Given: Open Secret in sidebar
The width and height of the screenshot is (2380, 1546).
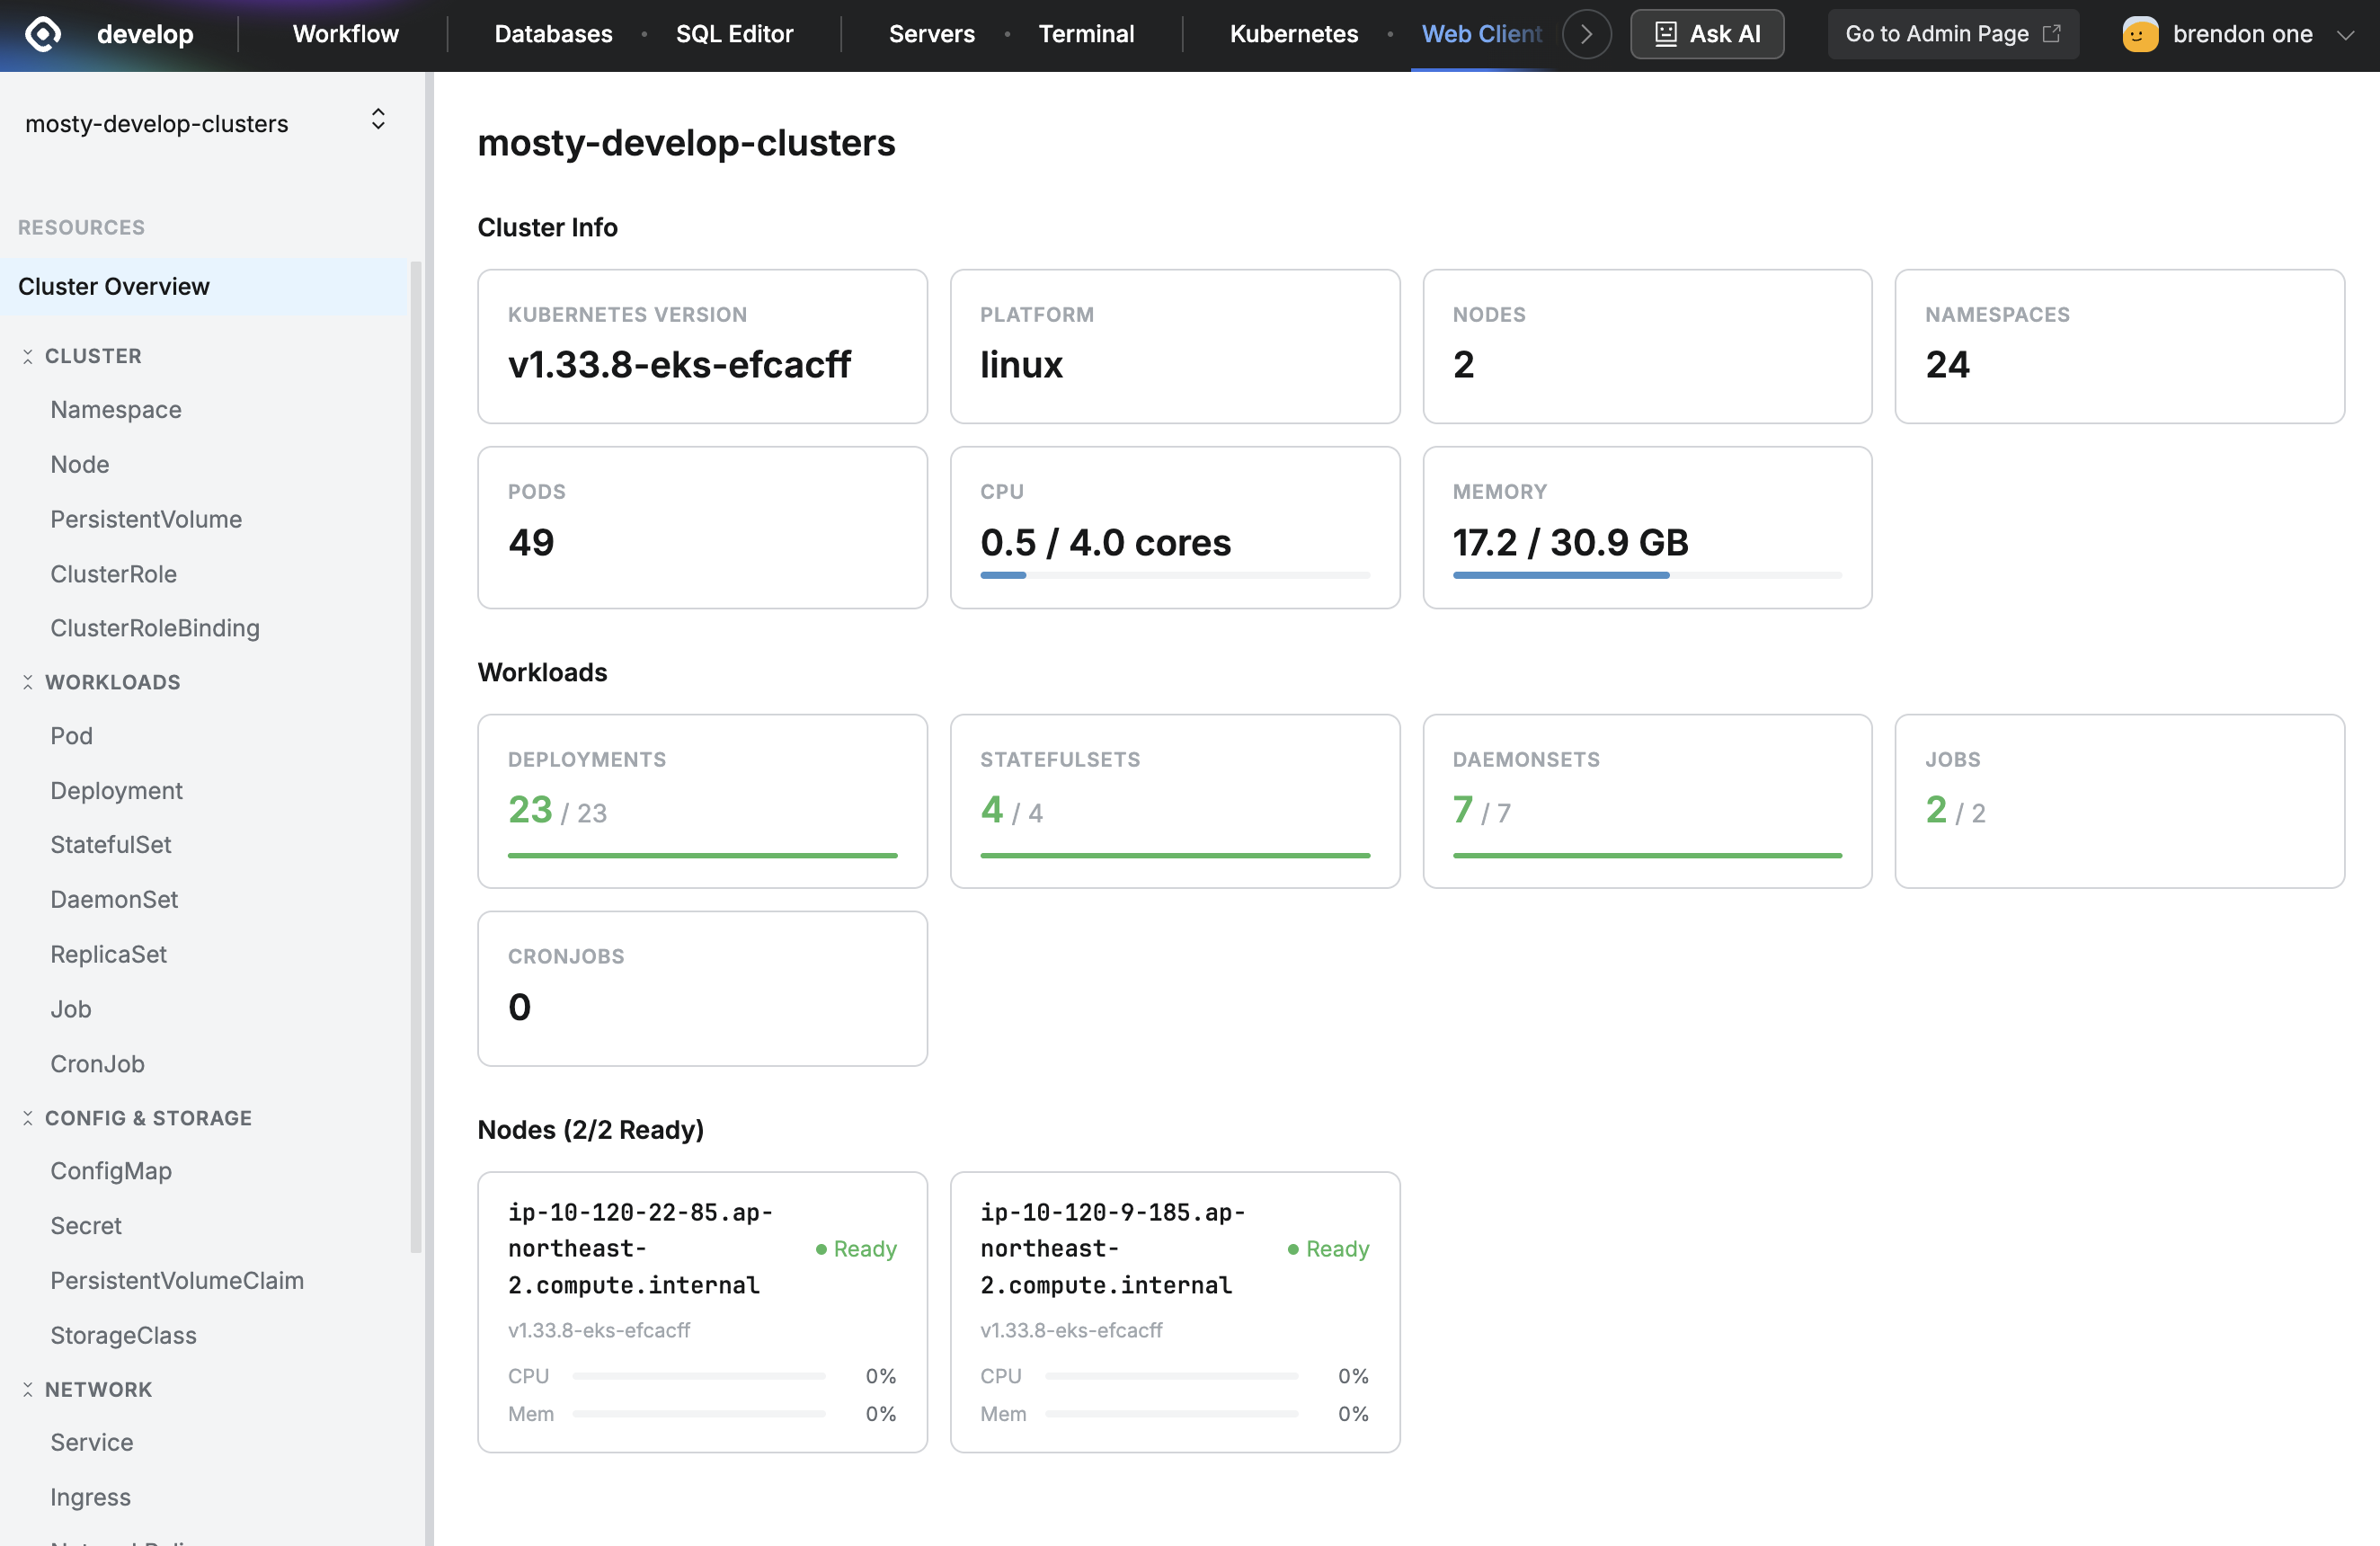Looking at the screenshot, I should [x=86, y=1226].
